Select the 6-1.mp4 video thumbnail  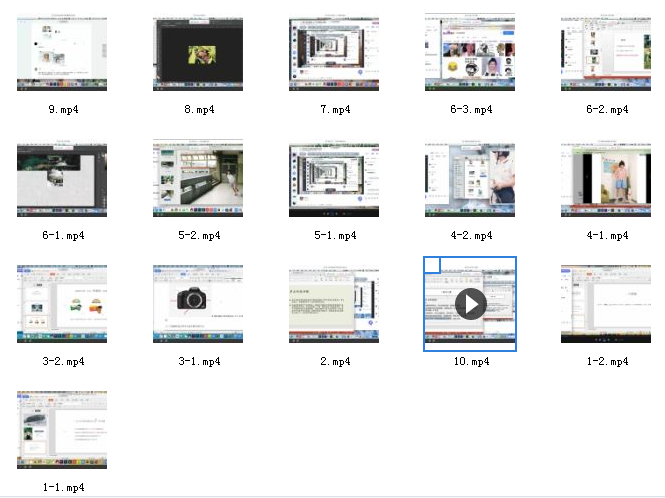tap(62, 180)
